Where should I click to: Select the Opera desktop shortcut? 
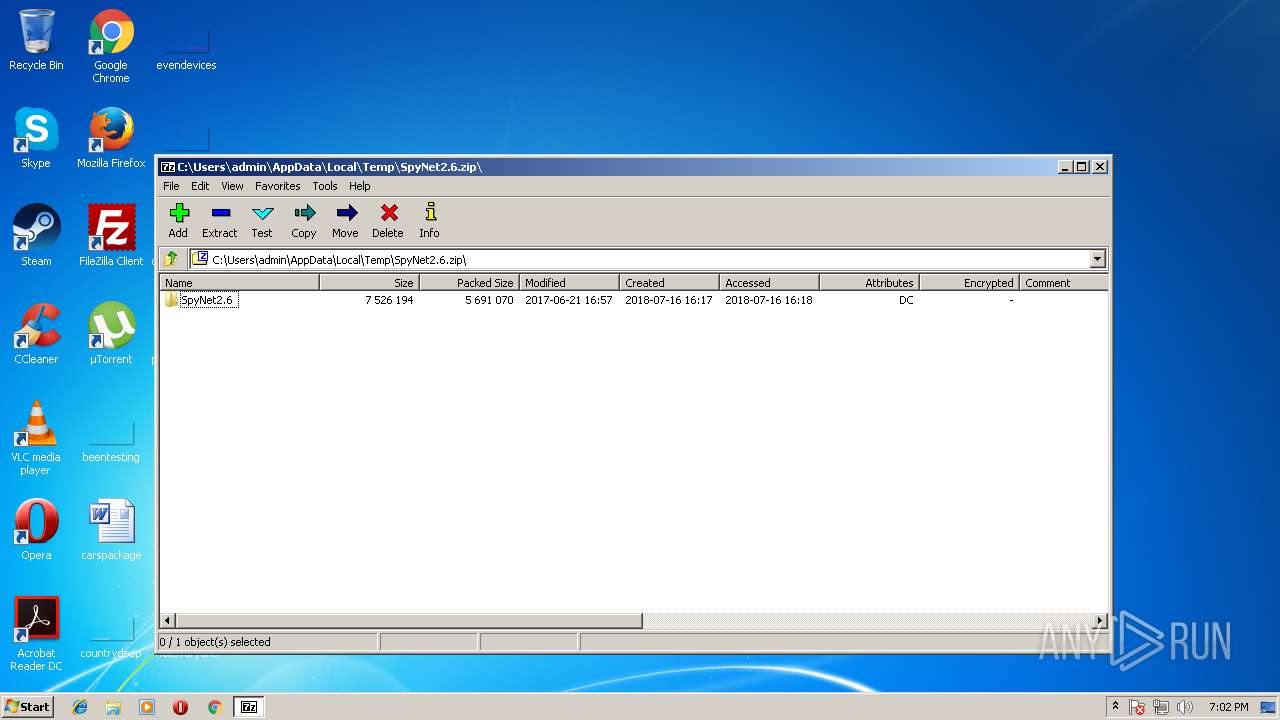click(36, 530)
